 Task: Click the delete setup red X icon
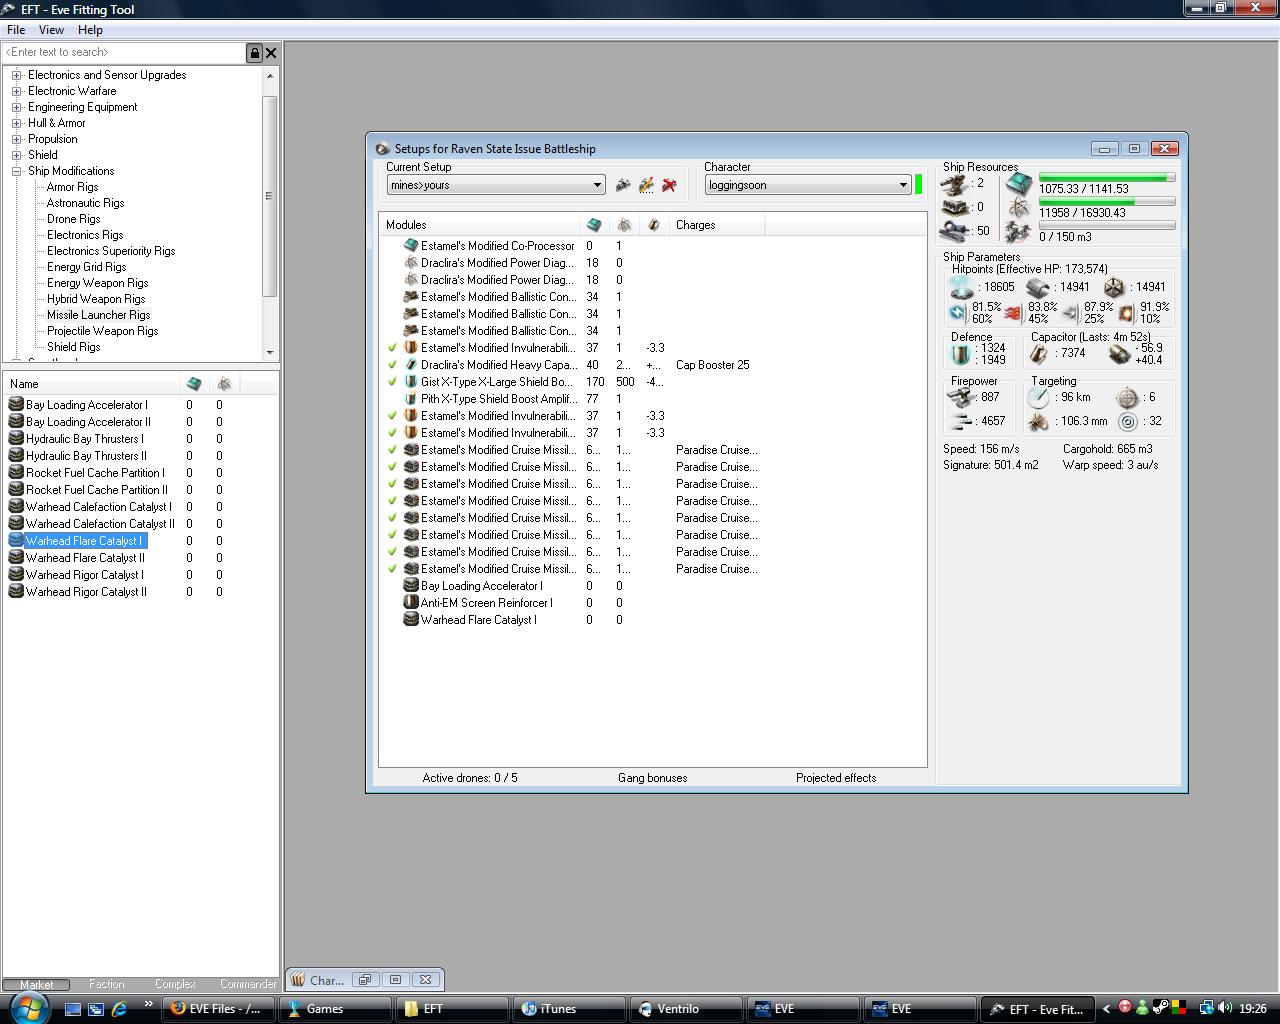pyautogui.click(x=669, y=185)
